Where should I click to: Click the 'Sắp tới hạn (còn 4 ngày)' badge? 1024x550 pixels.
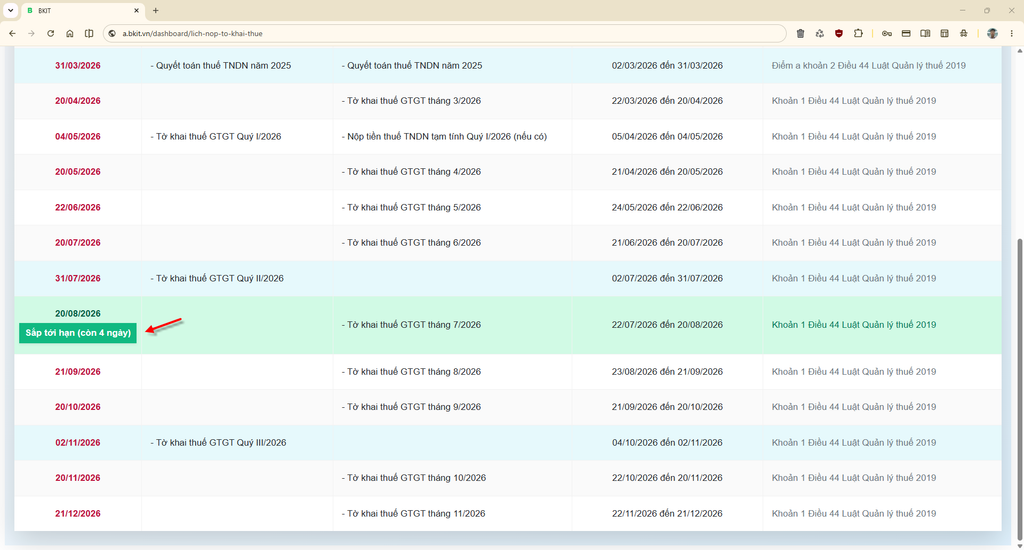click(78, 333)
